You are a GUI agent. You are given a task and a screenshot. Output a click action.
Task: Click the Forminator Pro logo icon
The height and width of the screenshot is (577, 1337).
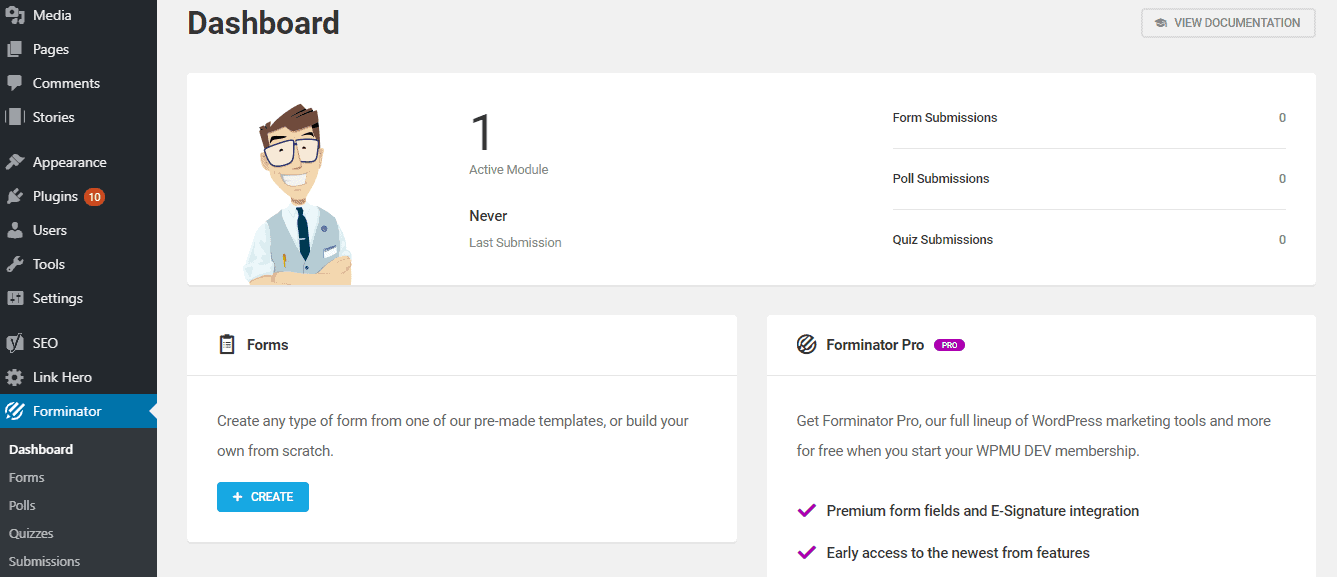807,345
